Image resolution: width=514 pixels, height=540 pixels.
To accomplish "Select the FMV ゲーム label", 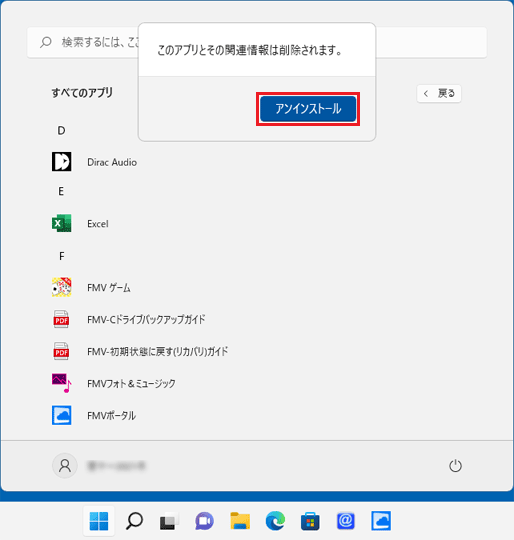I will click(x=109, y=288).
